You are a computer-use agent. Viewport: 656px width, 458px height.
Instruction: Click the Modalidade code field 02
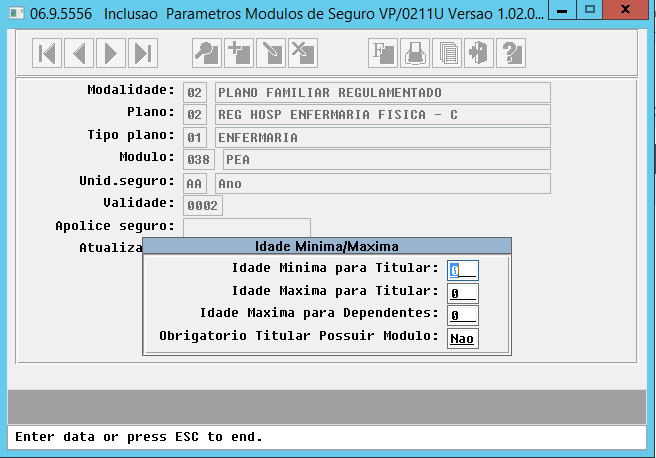pos(195,92)
